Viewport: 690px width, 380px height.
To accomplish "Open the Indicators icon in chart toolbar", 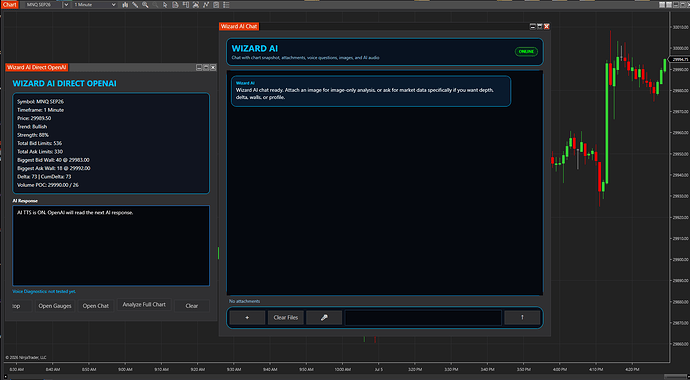I will click(195, 5).
